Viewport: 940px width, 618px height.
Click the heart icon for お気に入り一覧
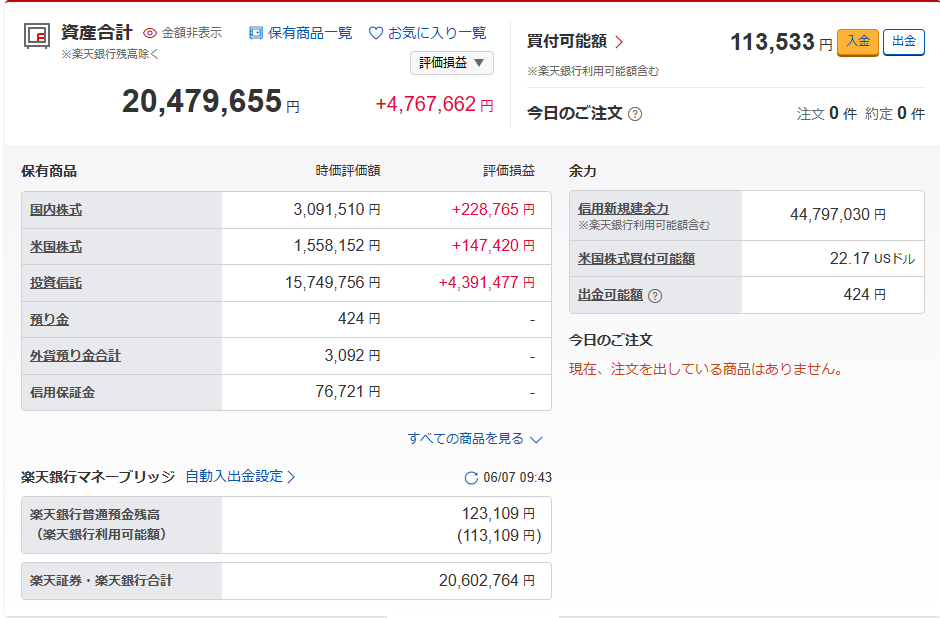coord(376,33)
